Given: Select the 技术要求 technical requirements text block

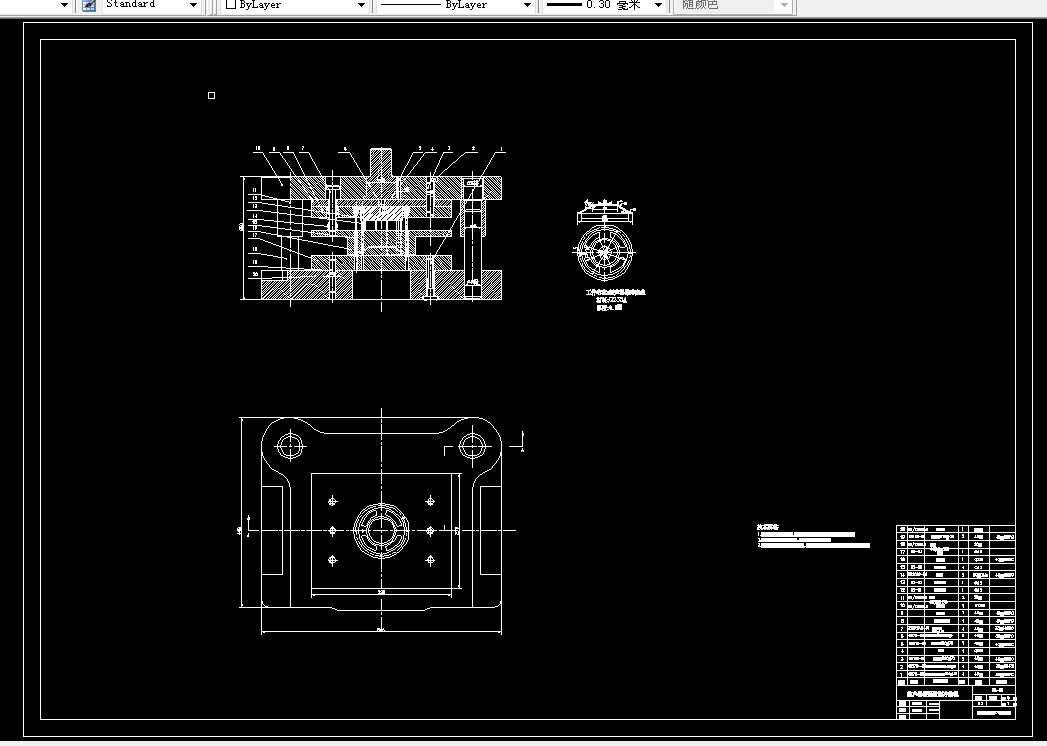Looking at the screenshot, I should (x=813, y=536).
